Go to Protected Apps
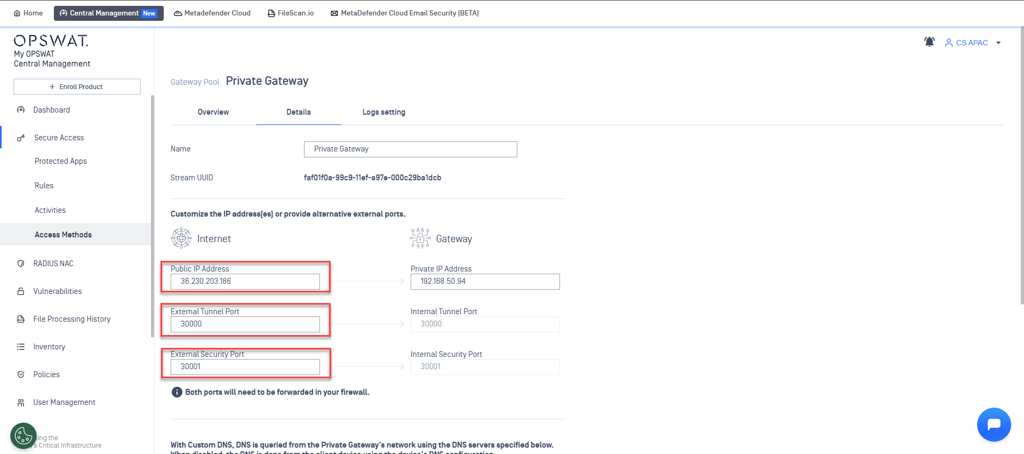1024x454 pixels. pos(61,161)
